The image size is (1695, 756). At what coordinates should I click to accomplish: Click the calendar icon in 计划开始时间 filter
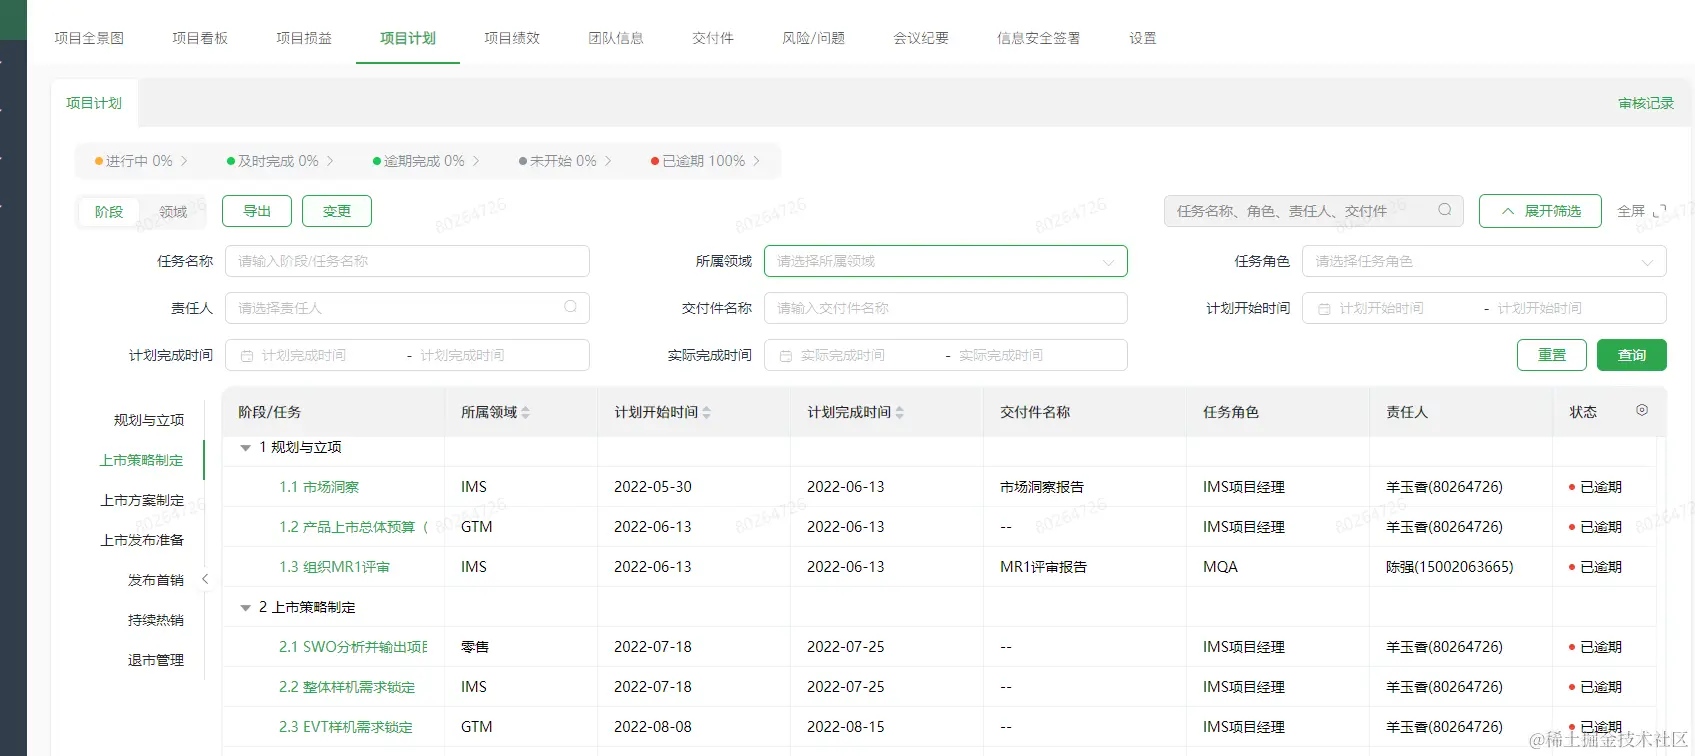coord(1324,309)
